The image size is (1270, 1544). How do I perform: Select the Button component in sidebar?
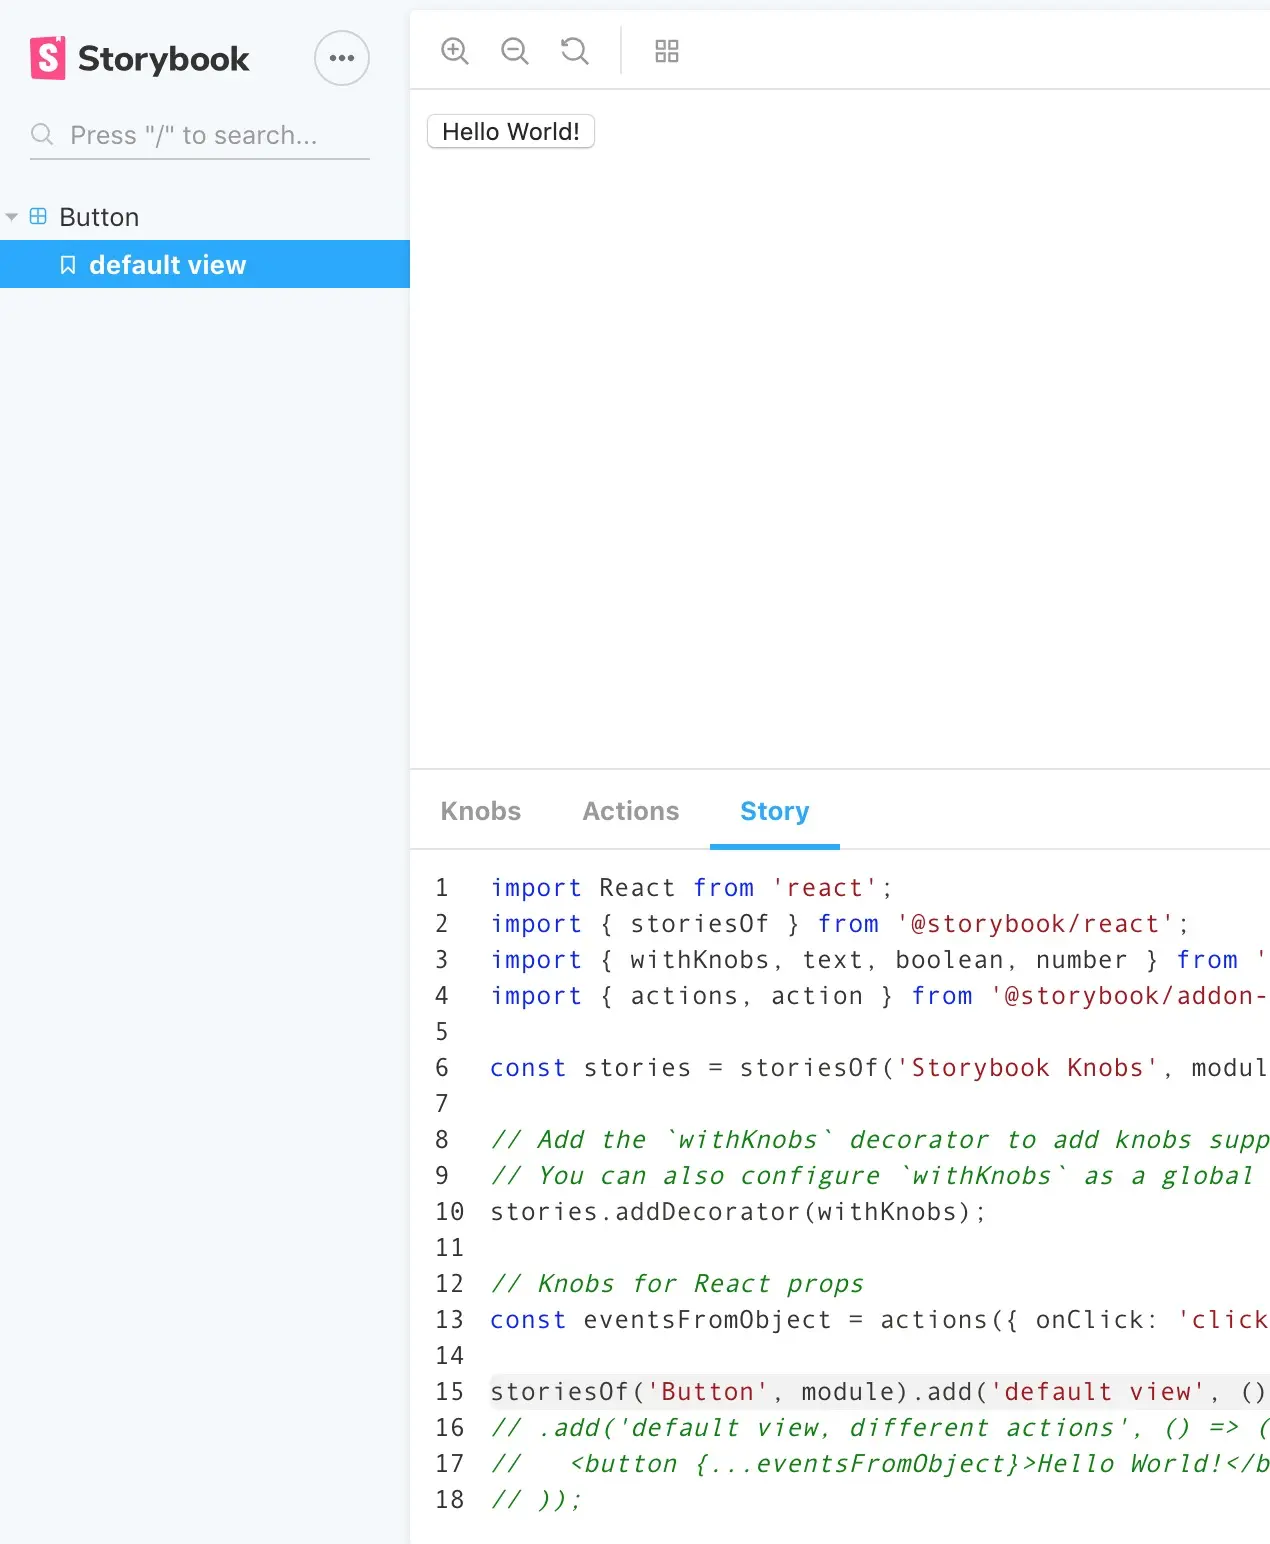pyautogui.click(x=99, y=217)
